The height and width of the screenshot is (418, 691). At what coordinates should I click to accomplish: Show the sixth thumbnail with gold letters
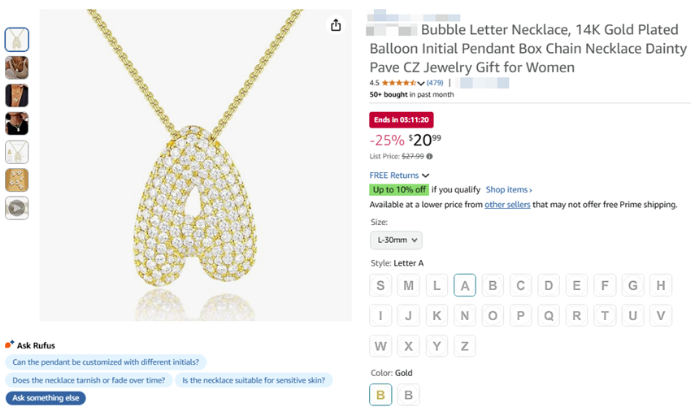pos(17,180)
